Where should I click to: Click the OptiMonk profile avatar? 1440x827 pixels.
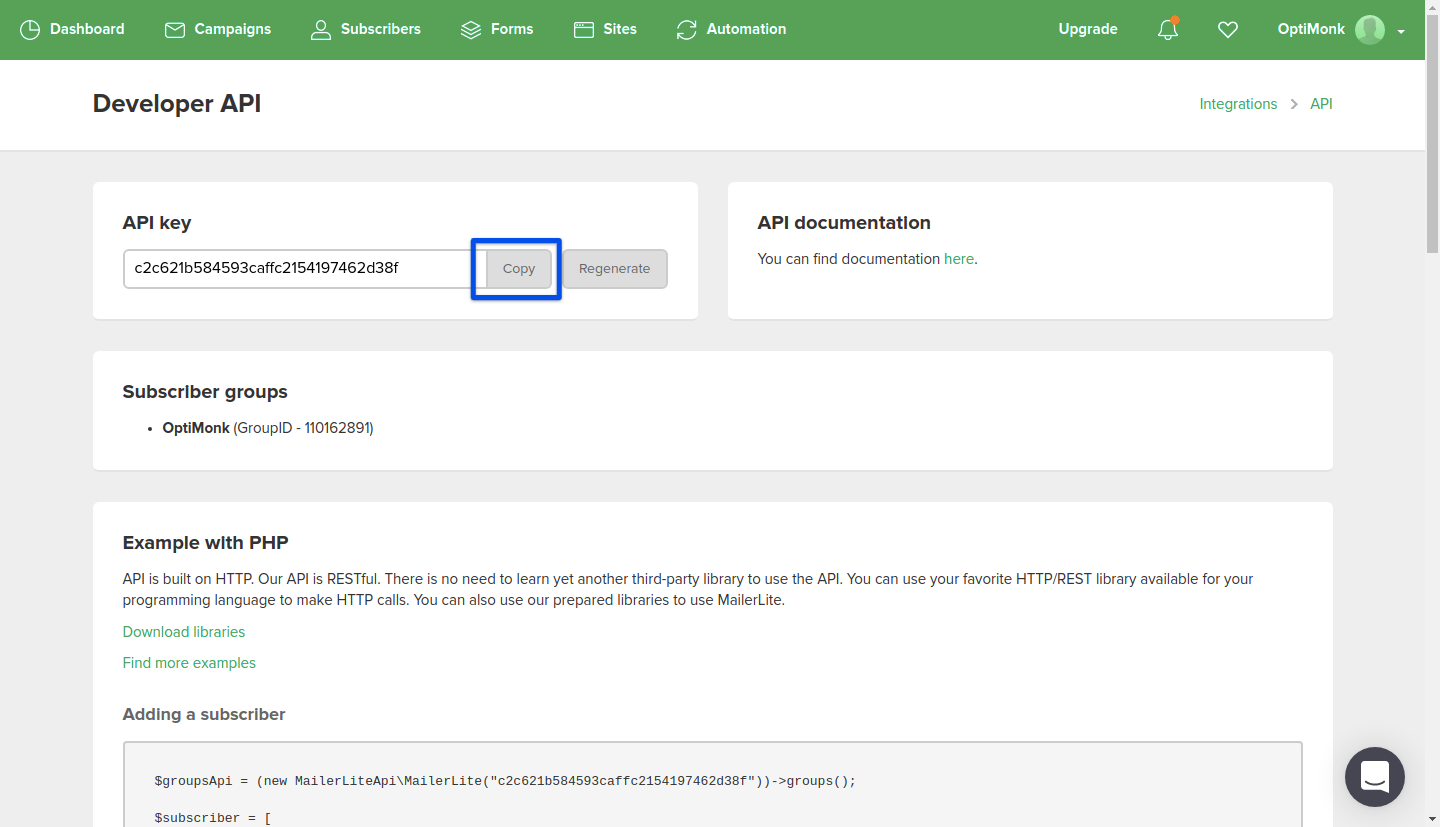coord(1370,29)
